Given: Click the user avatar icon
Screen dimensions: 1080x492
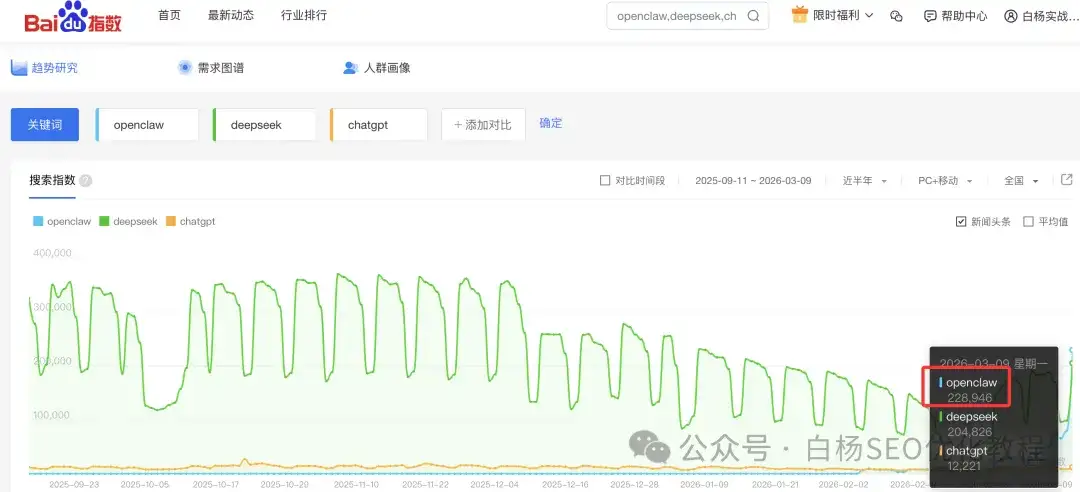Looking at the screenshot, I should click(1010, 16).
